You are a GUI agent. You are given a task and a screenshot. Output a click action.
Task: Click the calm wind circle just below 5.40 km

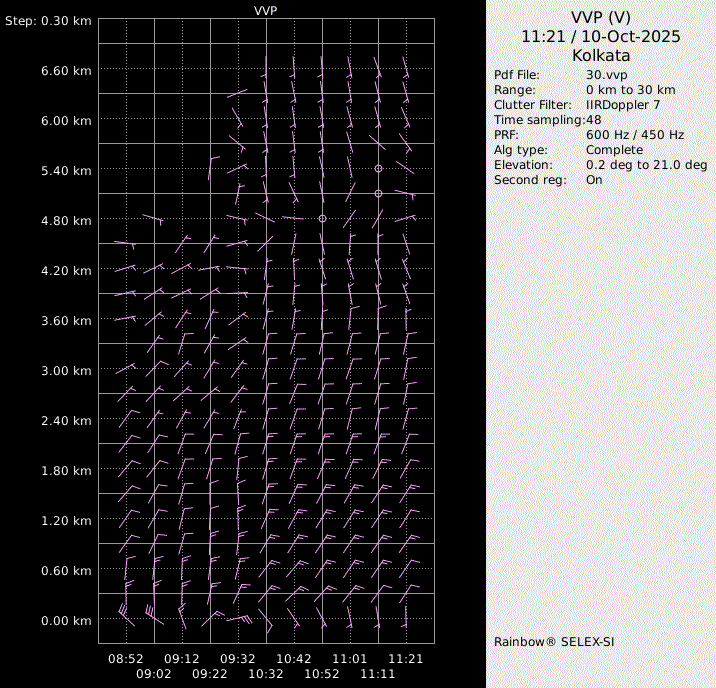point(378,193)
